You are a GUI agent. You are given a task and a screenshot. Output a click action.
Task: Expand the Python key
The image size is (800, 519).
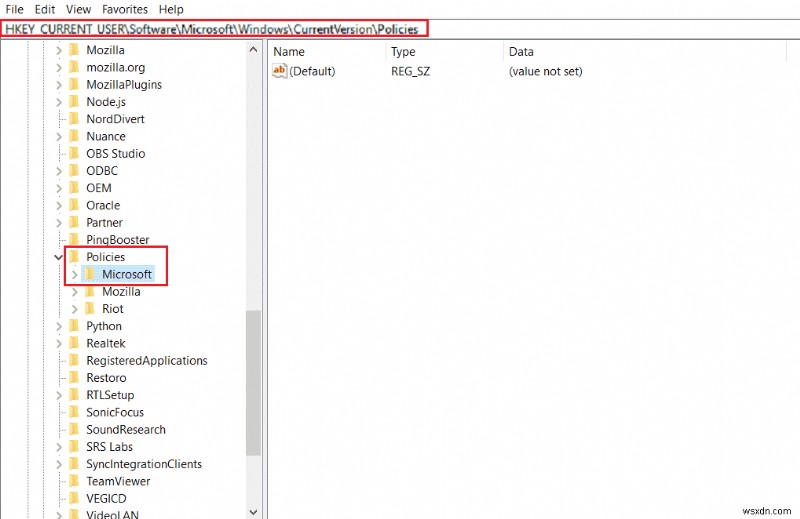[x=59, y=327]
